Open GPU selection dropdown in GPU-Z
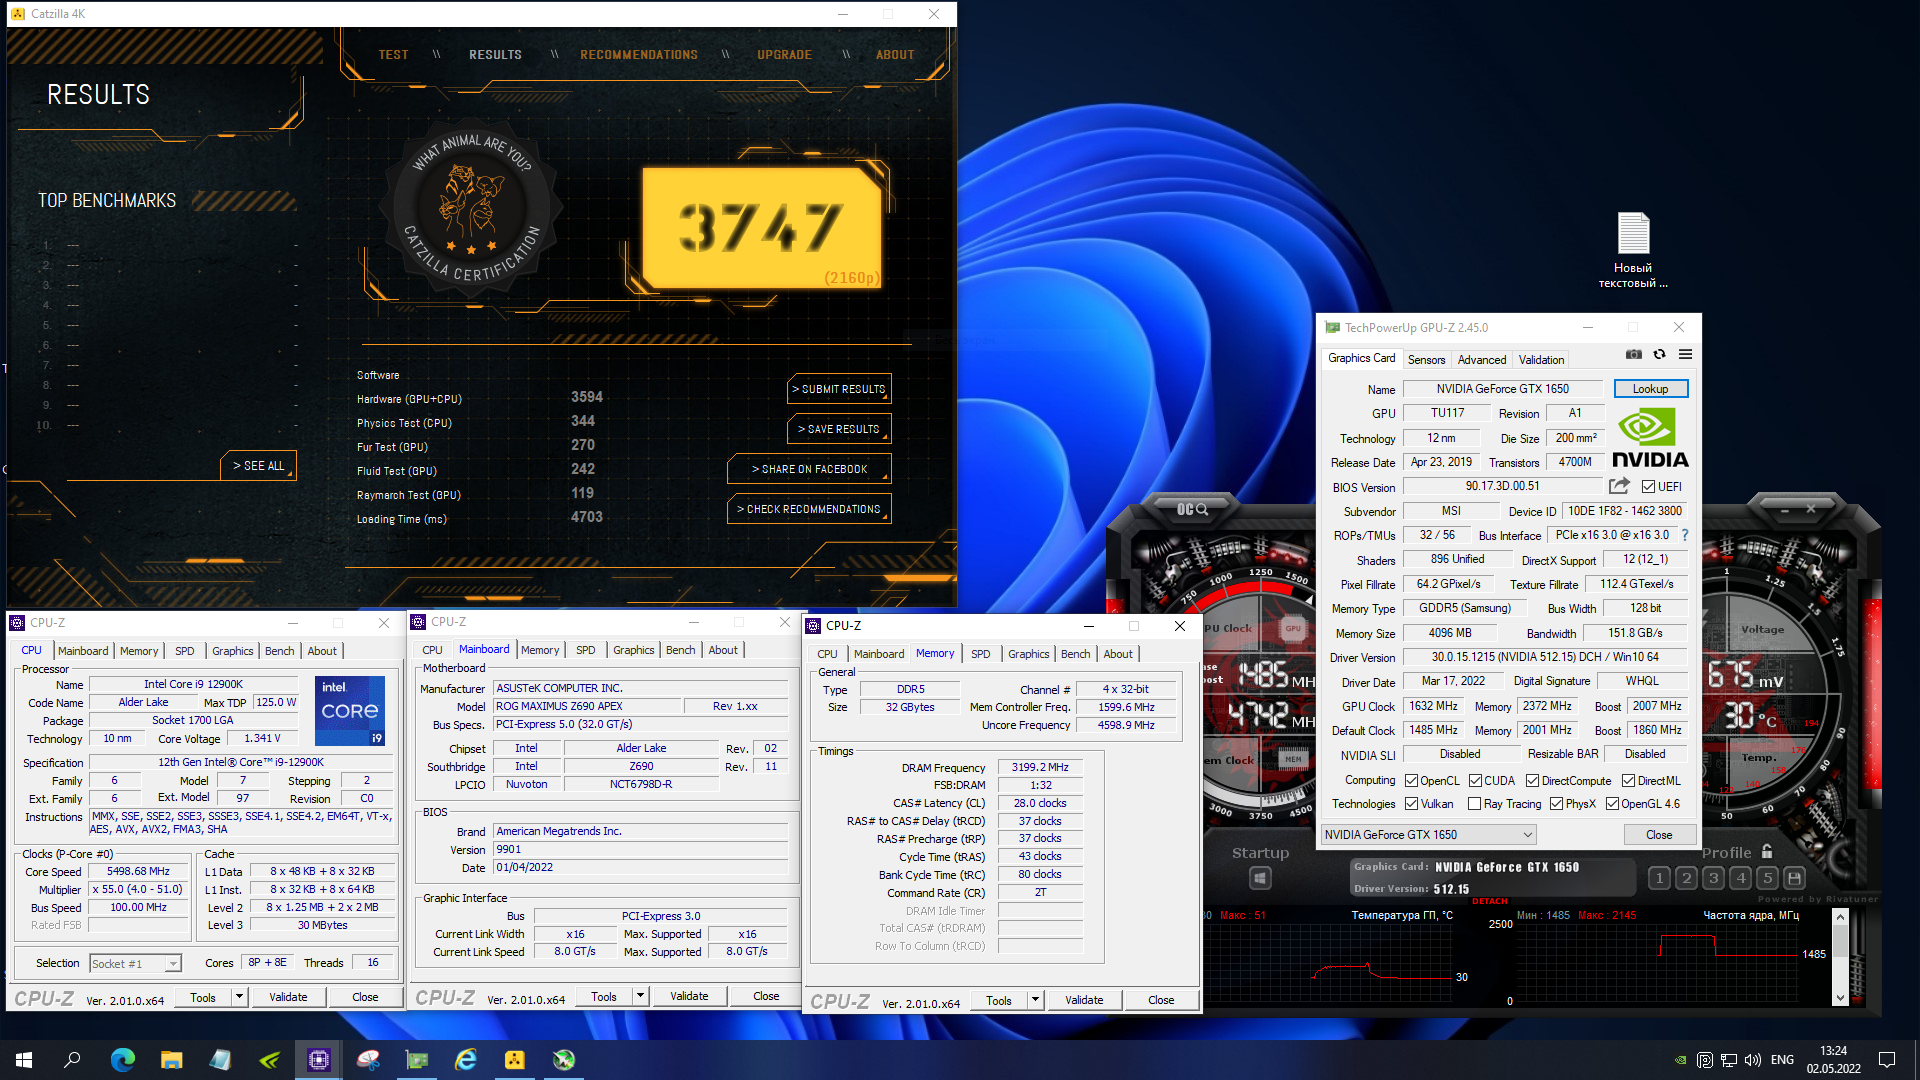1920x1080 pixels. [1429, 835]
